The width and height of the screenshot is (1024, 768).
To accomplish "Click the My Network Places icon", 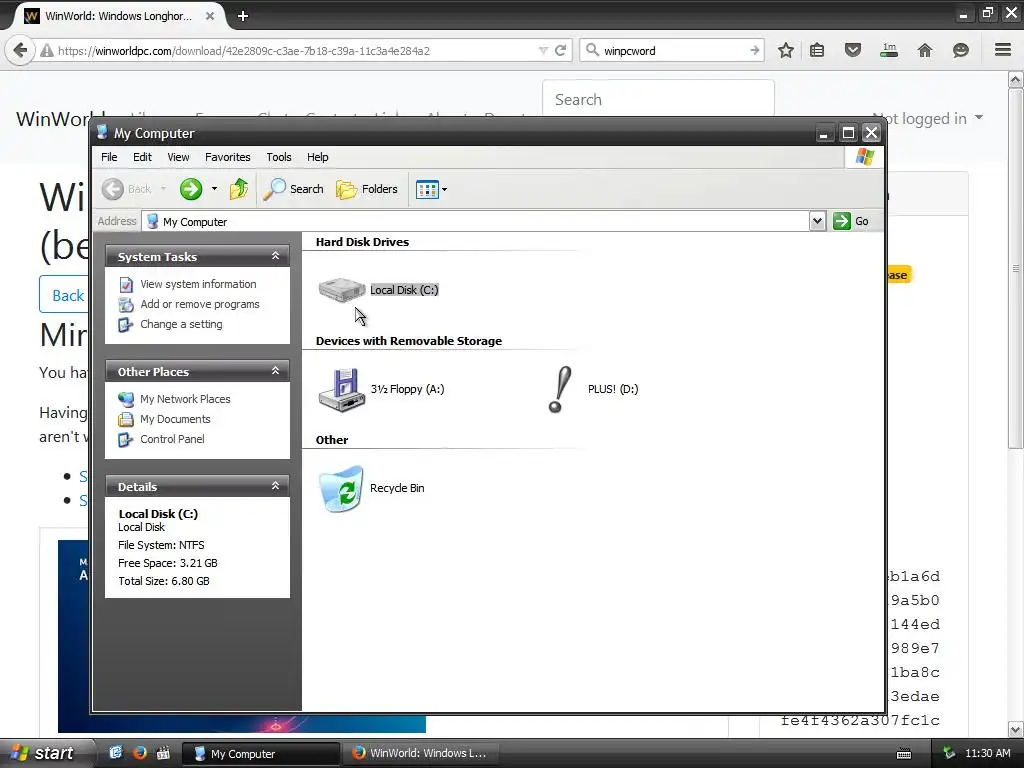I will (126, 399).
